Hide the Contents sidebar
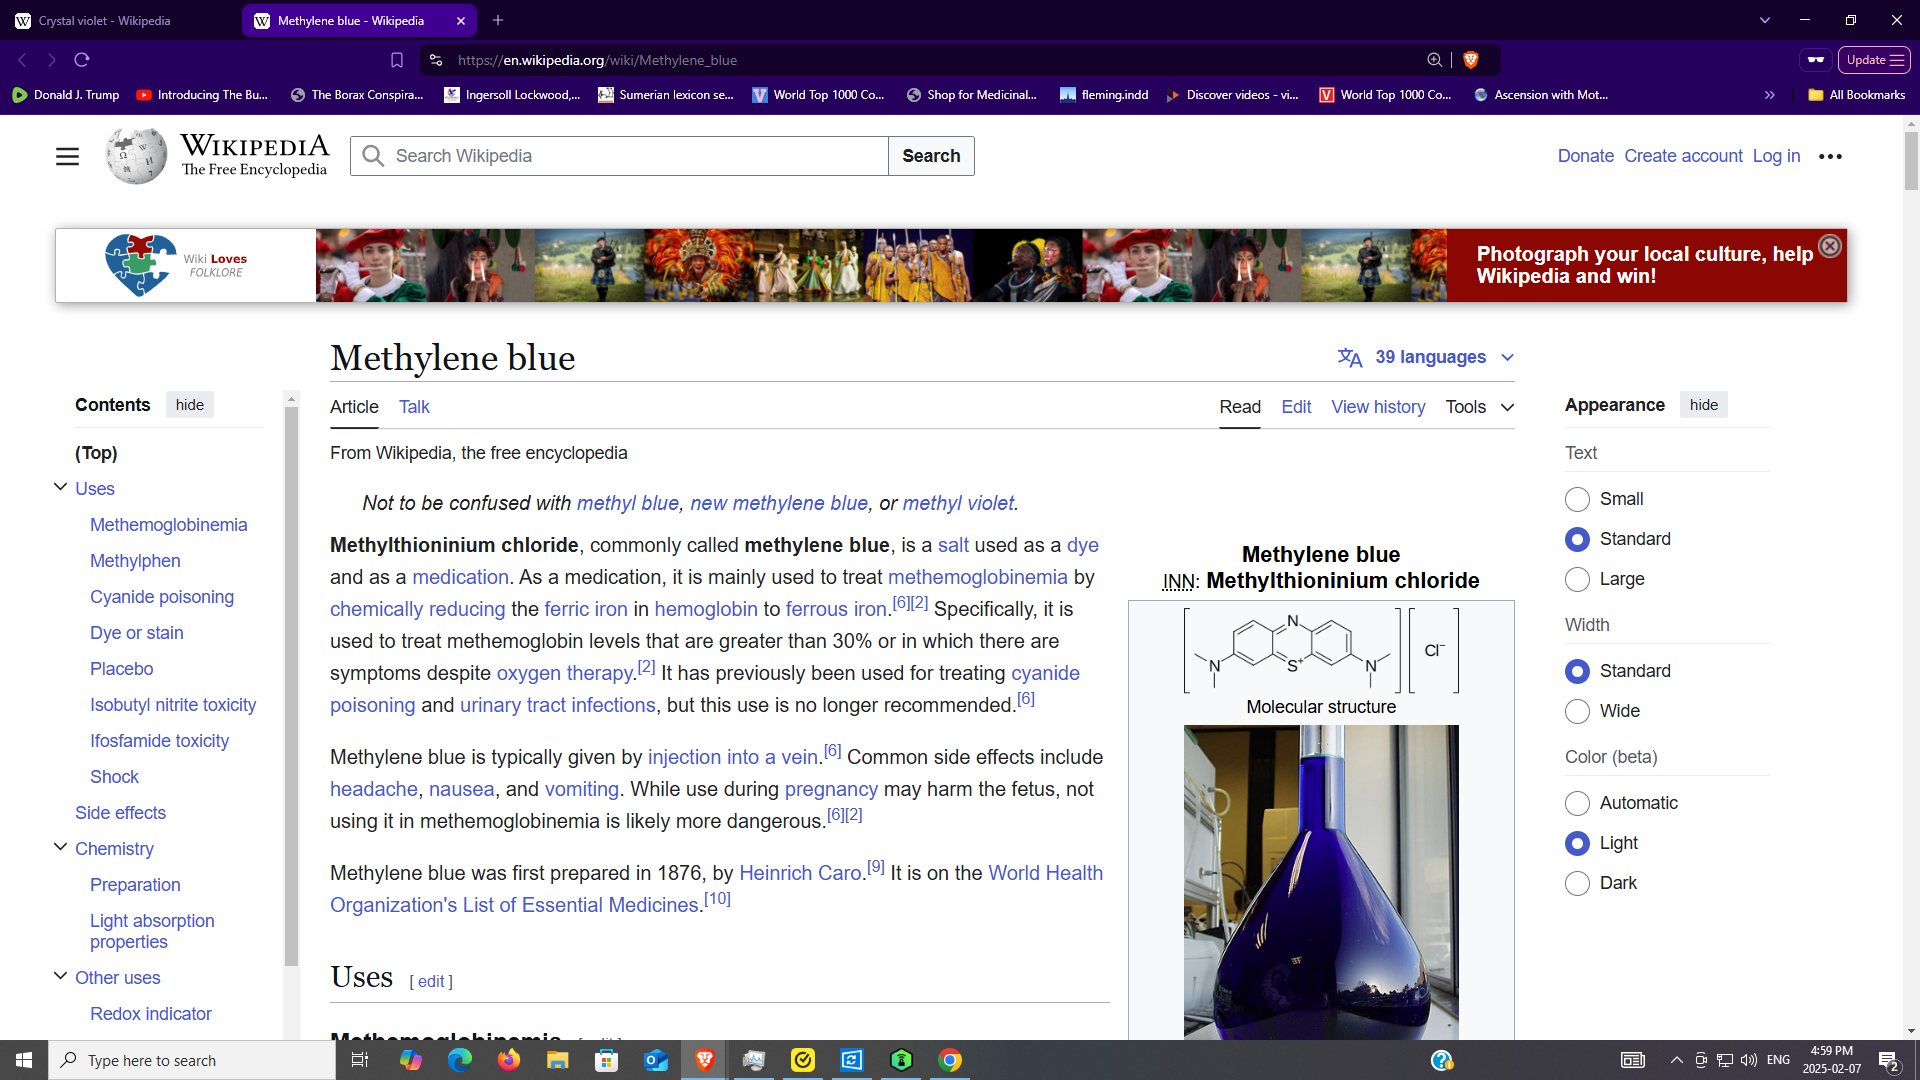 coord(190,405)
